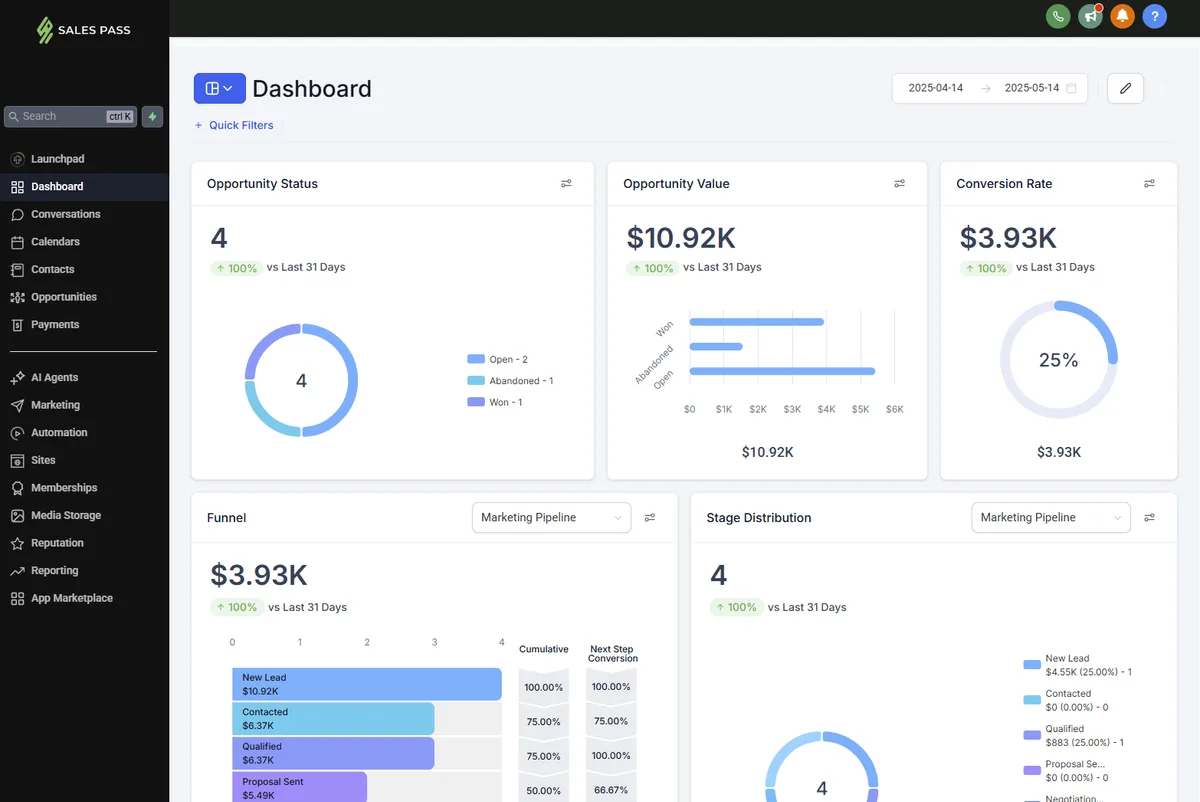Click the Contacts sidebar icon
Screen dimensions: 1200x802
pyautogui.click(x=17, y=270)
